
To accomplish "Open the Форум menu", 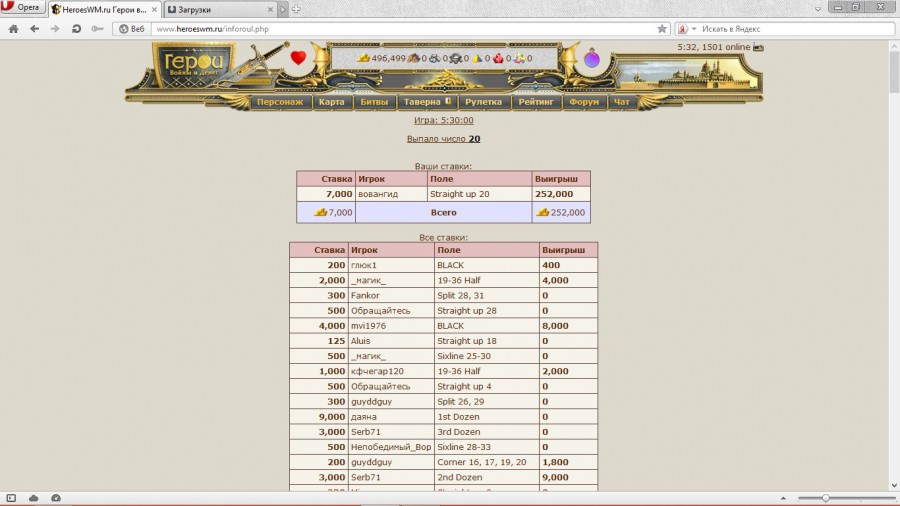I will point(584,102).
